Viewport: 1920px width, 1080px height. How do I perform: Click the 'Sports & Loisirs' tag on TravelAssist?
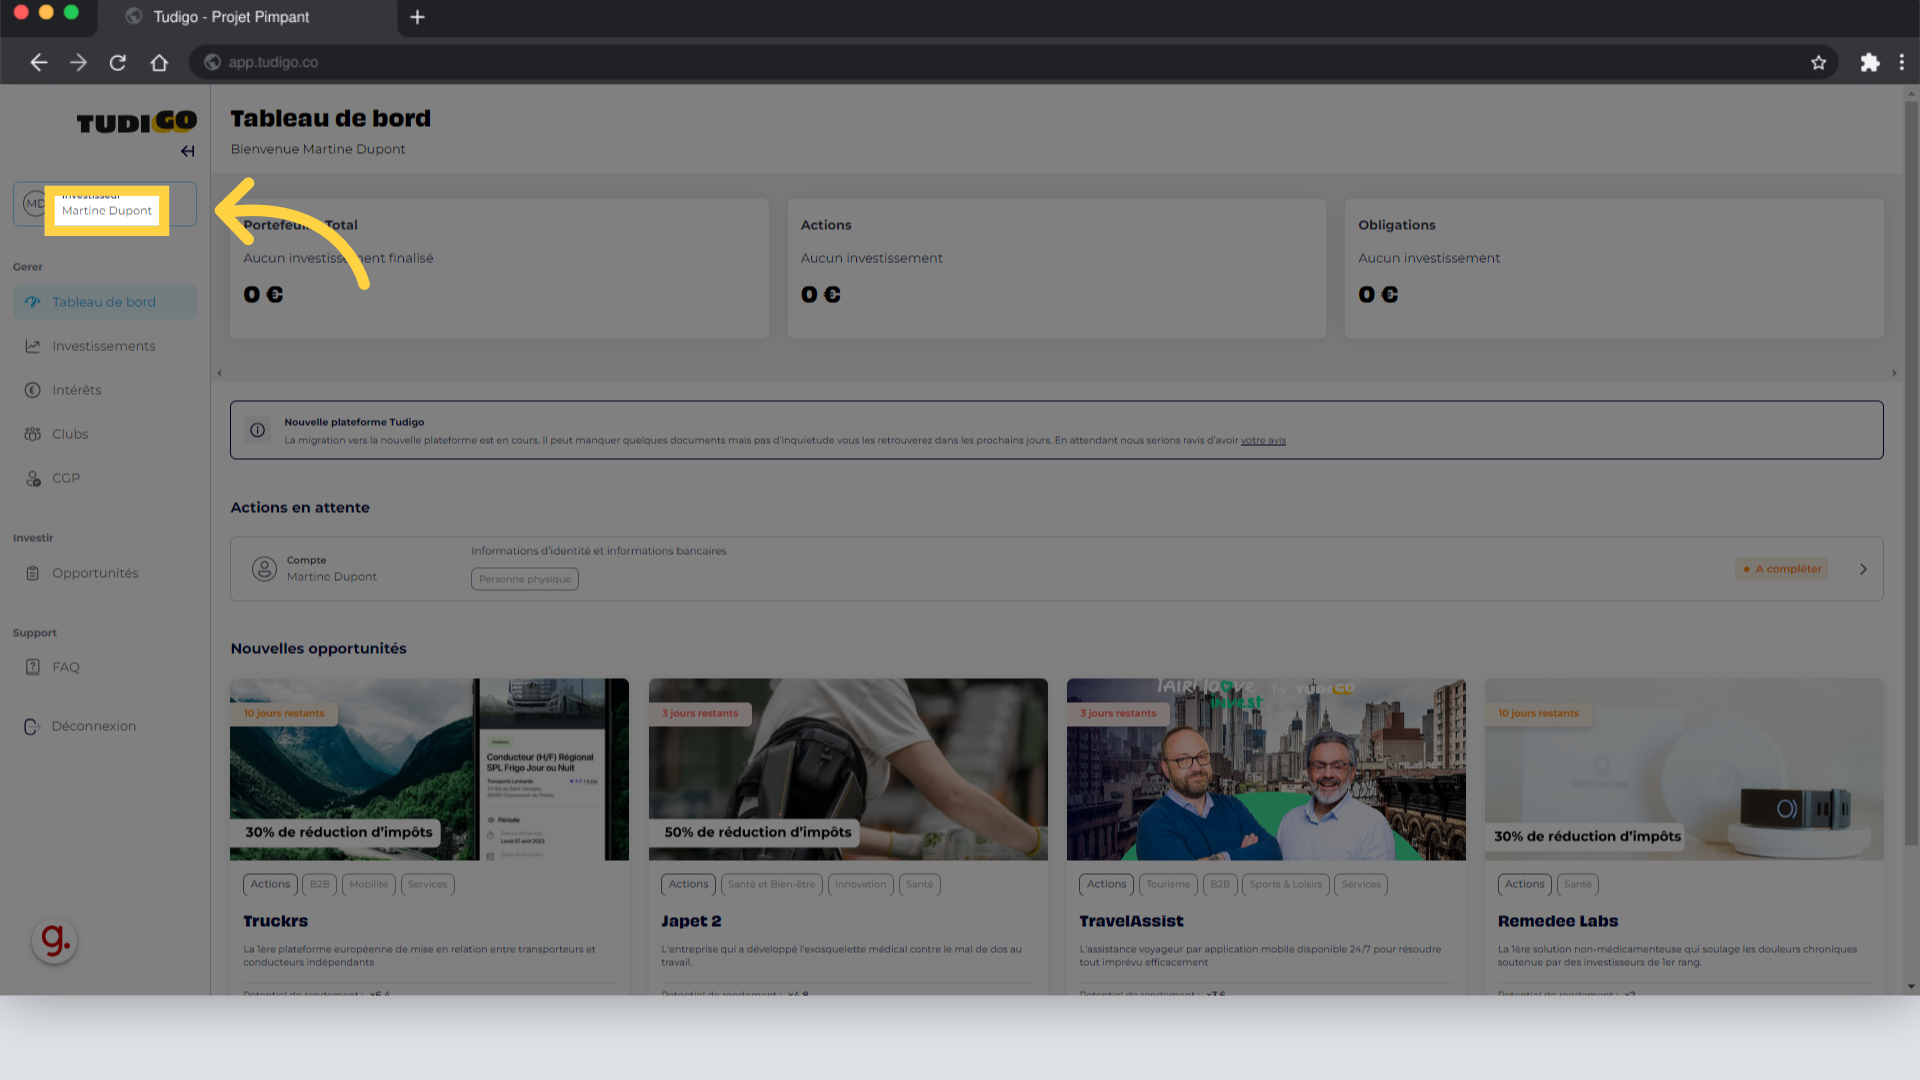pos(1285,884)
